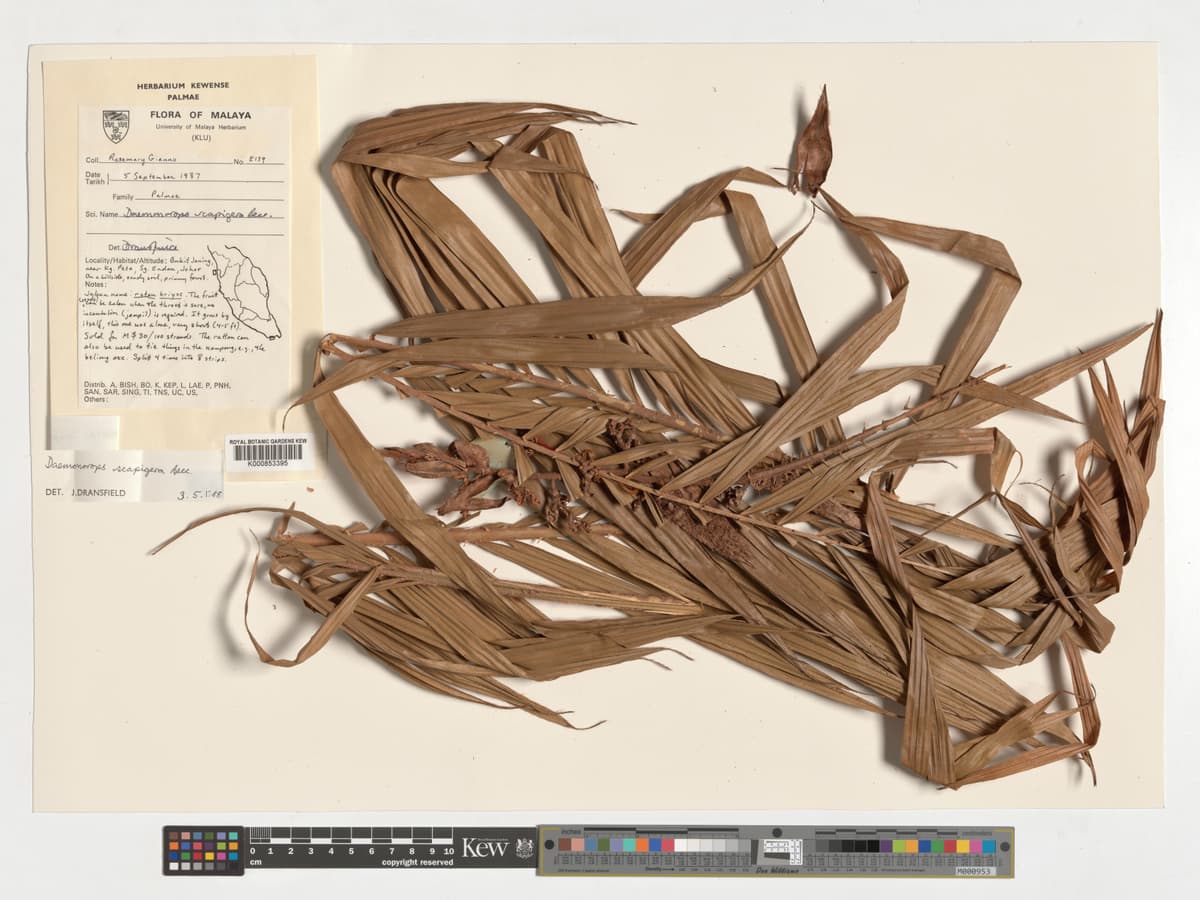The image size is (1200, 900).
Task: Click the dried fruit at top of specimen
Action: [812, 142]
